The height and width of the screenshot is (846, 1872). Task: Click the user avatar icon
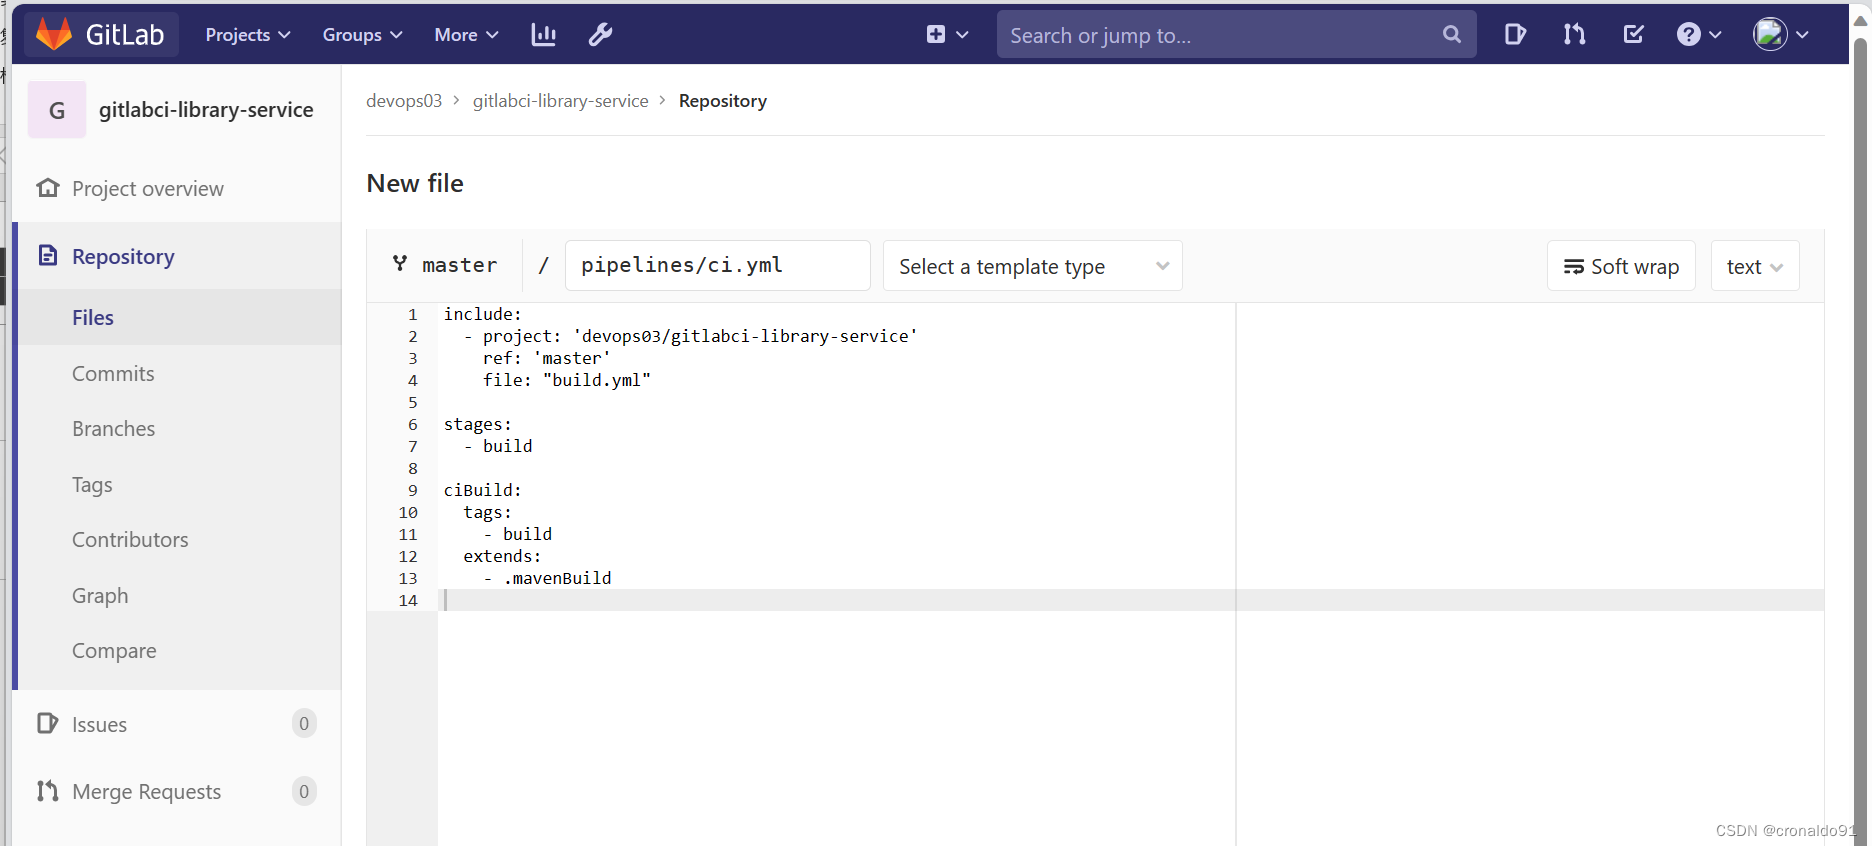(x=1770, y=34)
